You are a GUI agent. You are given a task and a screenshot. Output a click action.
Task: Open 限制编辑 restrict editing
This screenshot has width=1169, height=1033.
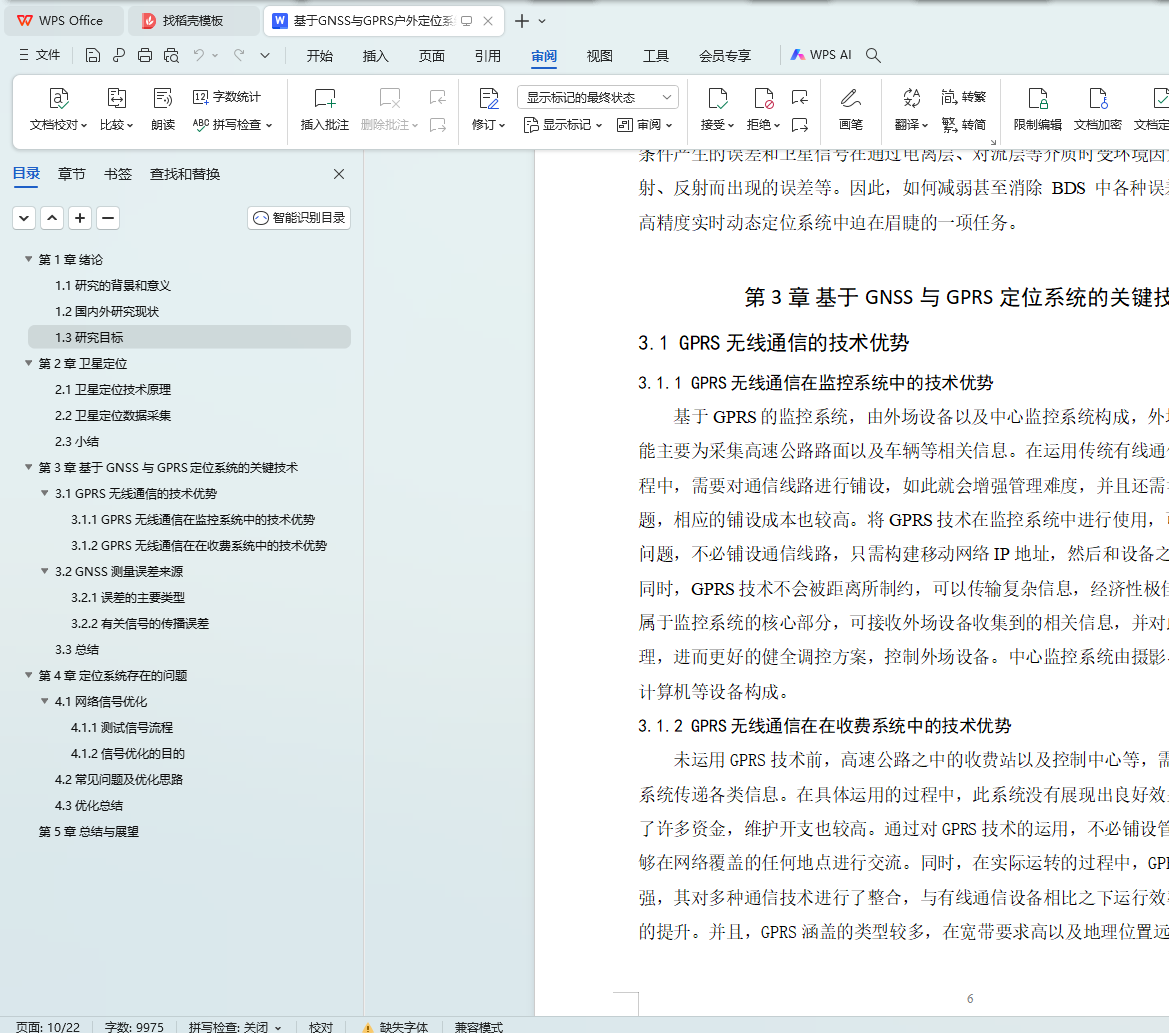[x=1037, y=110]
